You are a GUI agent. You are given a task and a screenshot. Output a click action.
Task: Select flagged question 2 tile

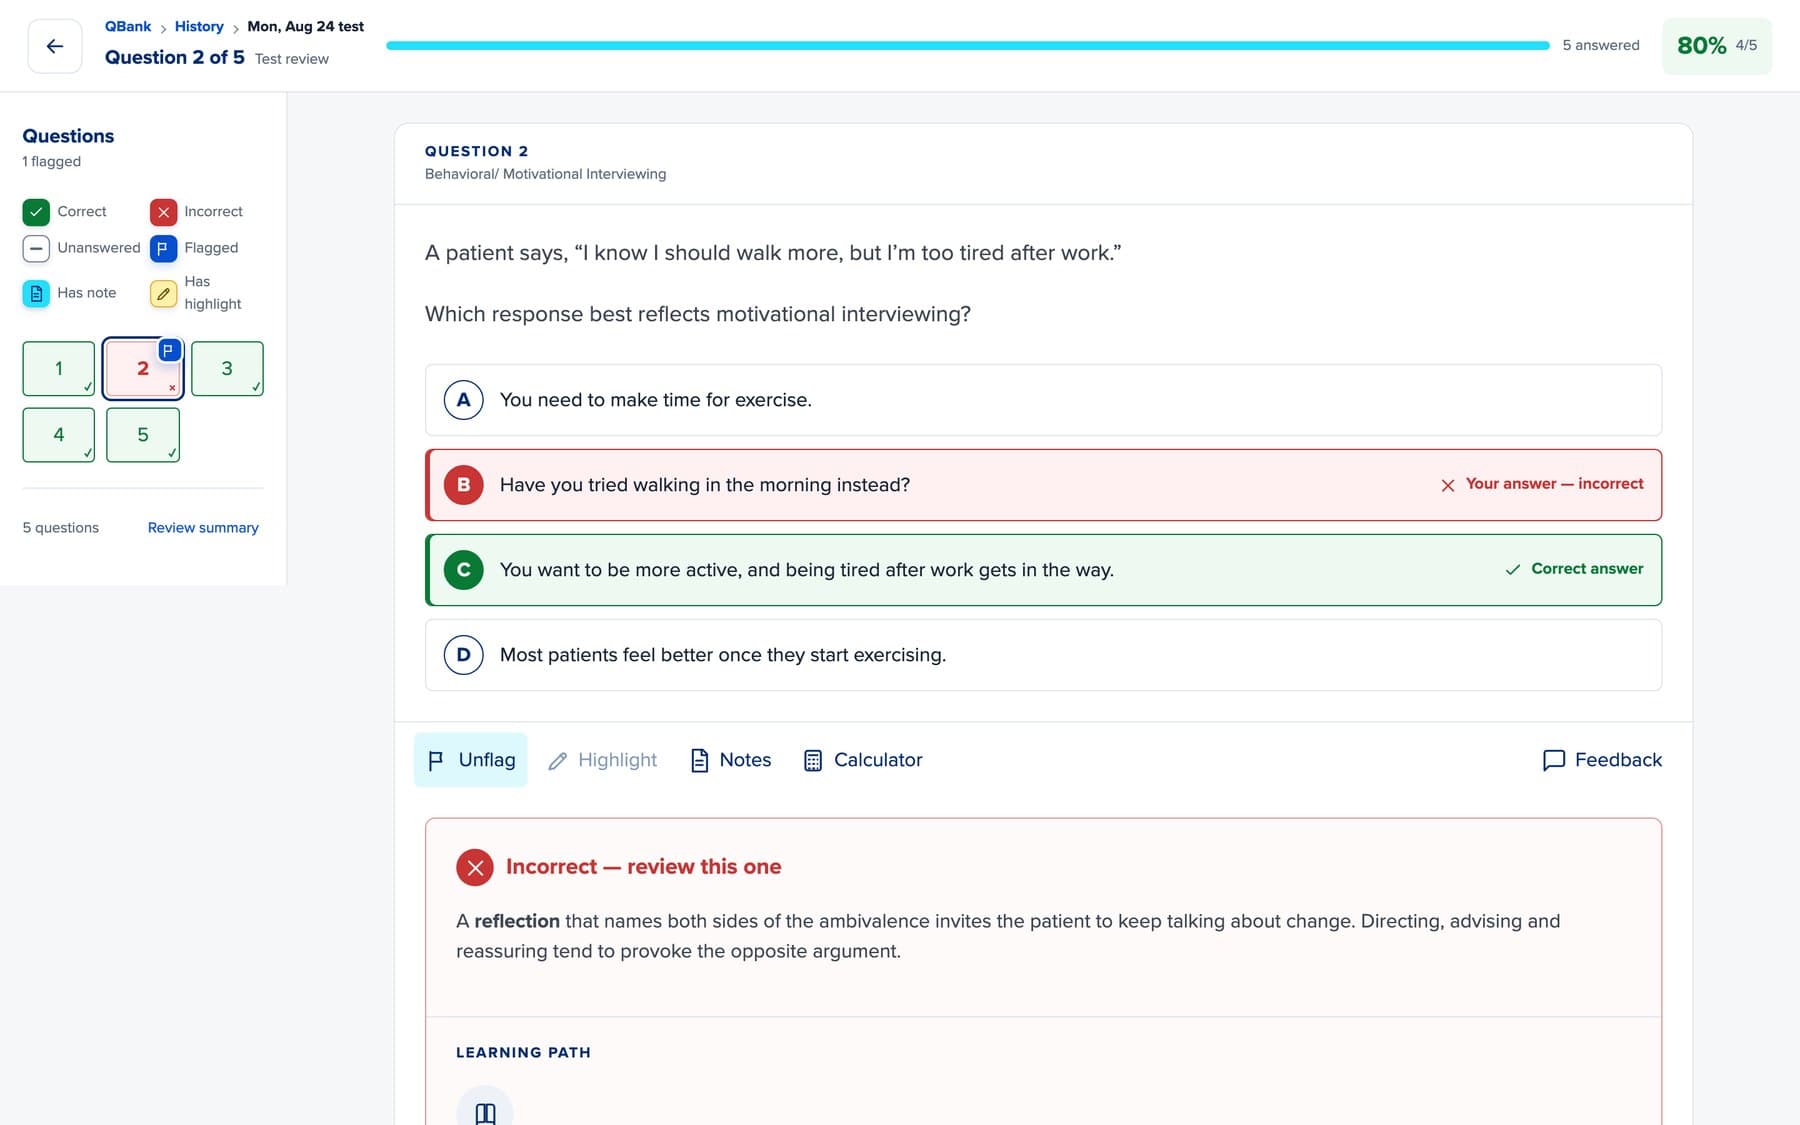click(143, 368)
